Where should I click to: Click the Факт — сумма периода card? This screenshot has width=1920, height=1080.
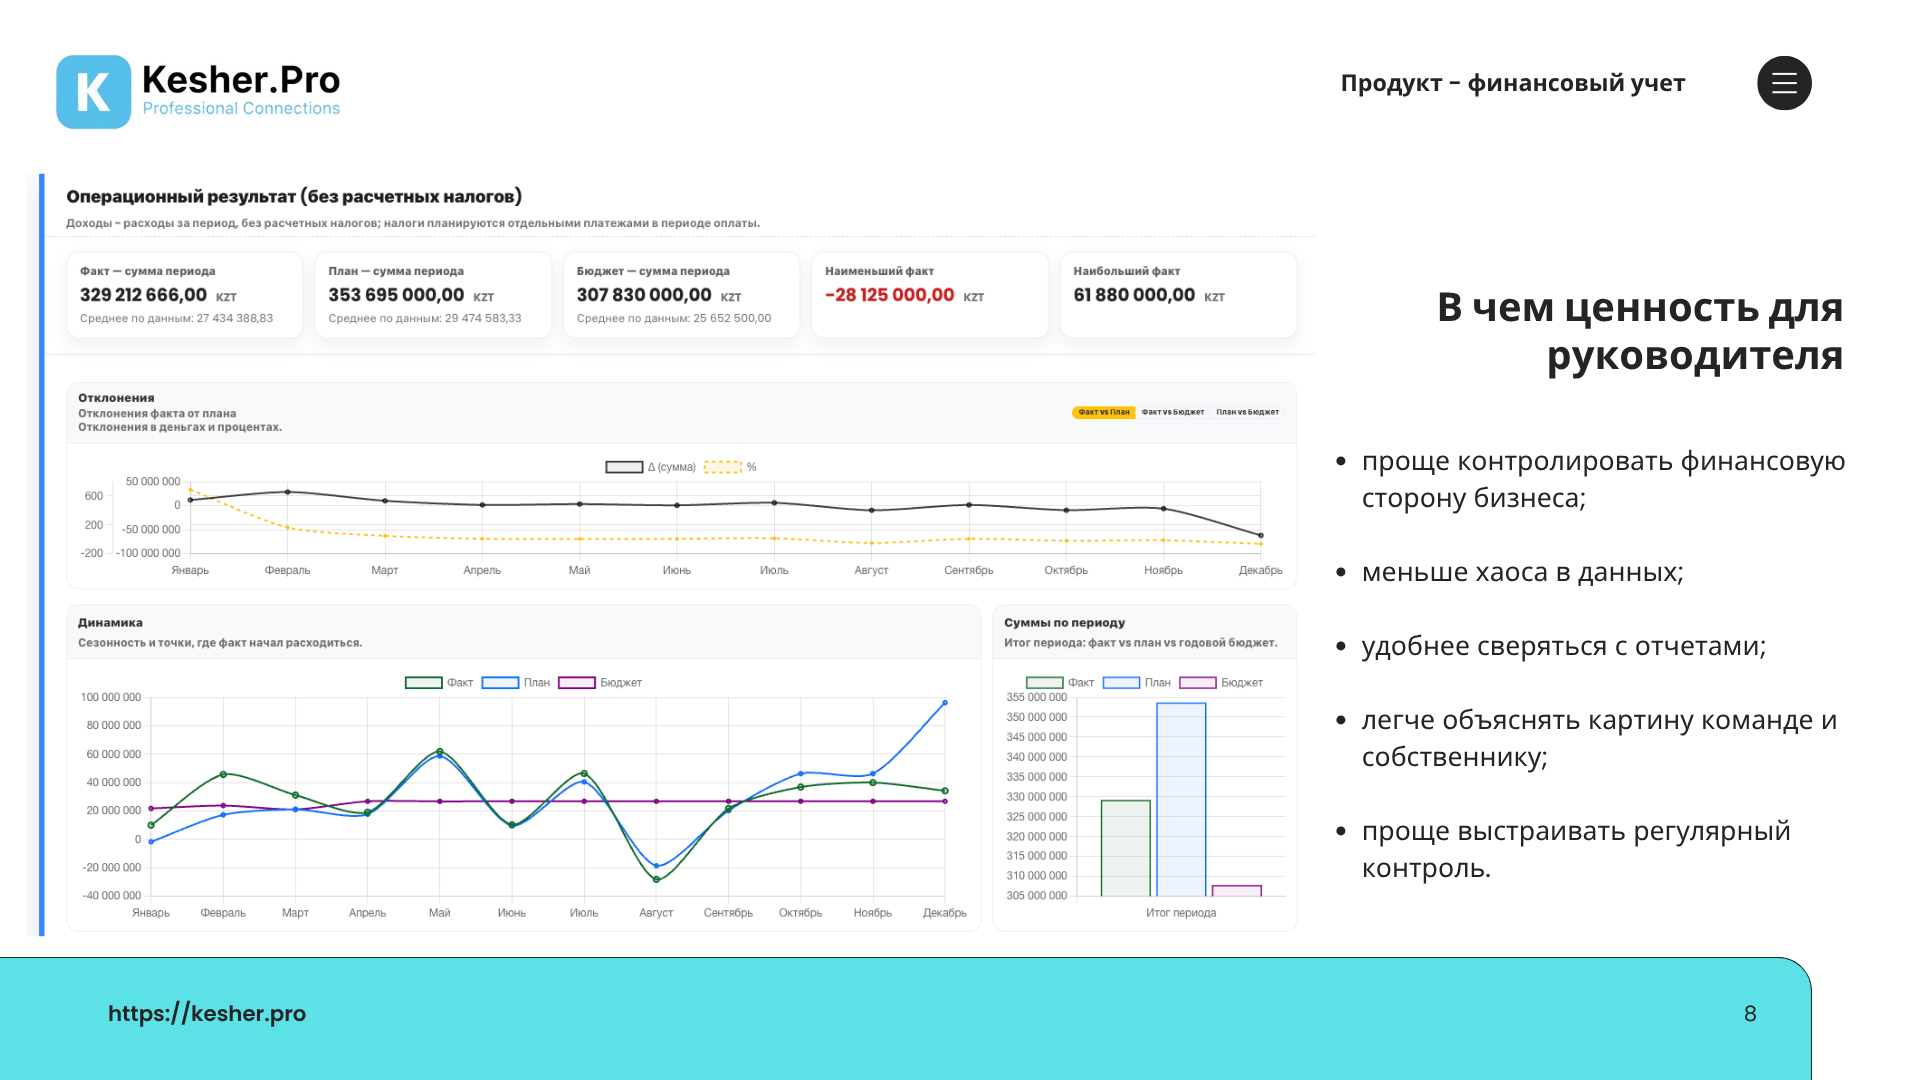click(184, 295)
